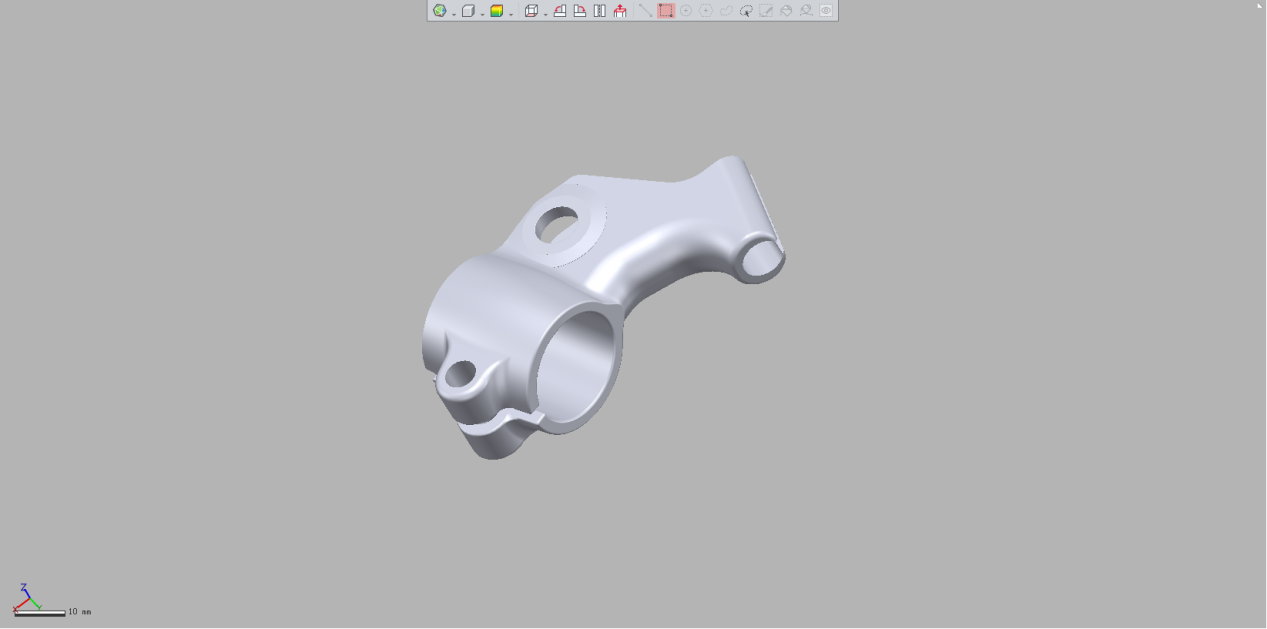Image resolution: width=1267 pixels, height=629 pixels.
Task: Rotate view counterclockwise using toolbar icon
Action: pos(560,11)
